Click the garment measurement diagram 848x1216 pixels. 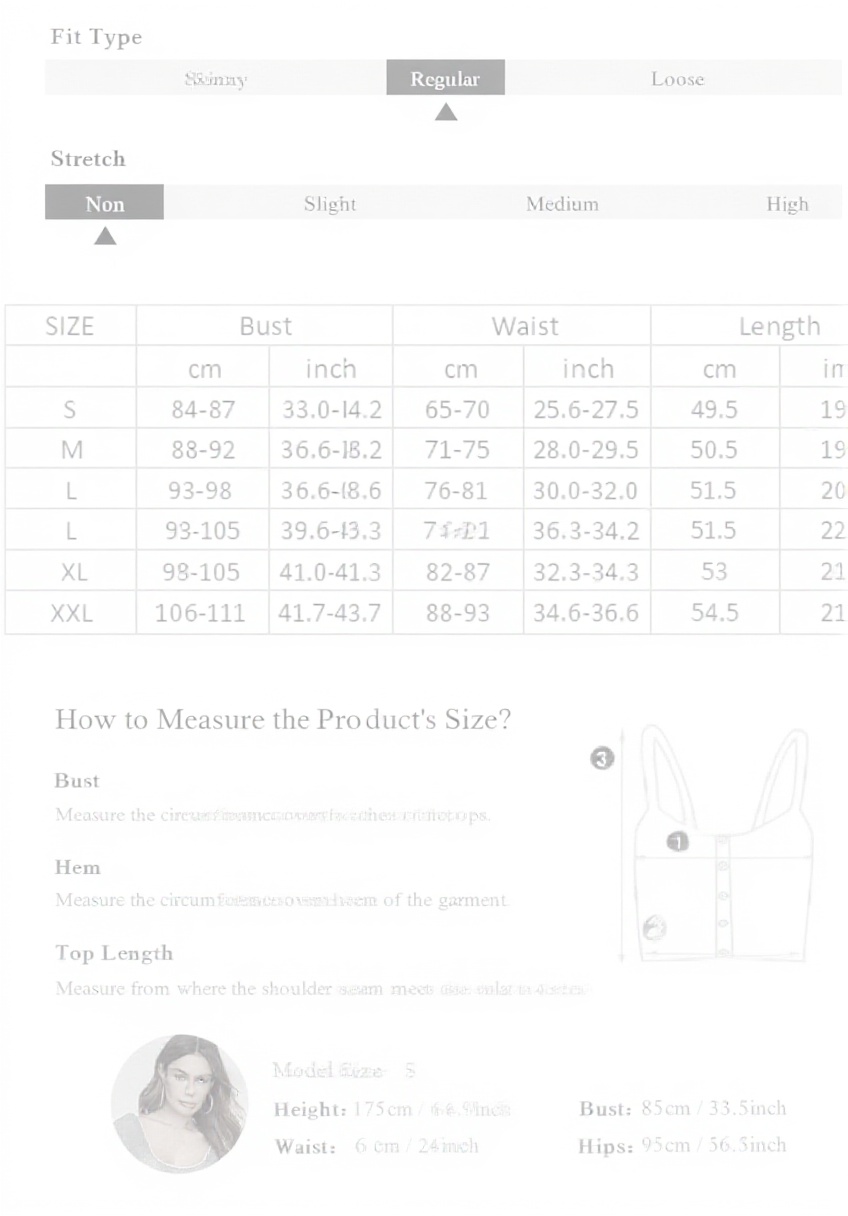coord(716,845)
